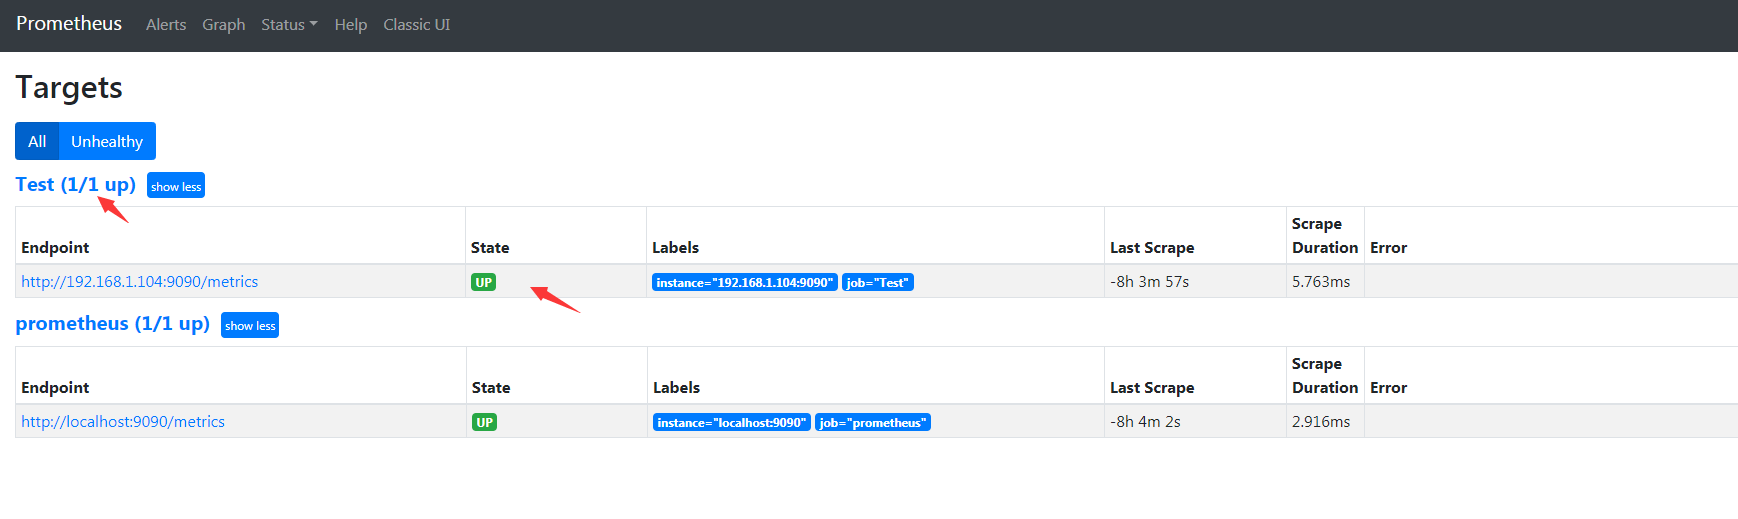
Task: Open the Status dropdown menu
Action: pos(288,25)
